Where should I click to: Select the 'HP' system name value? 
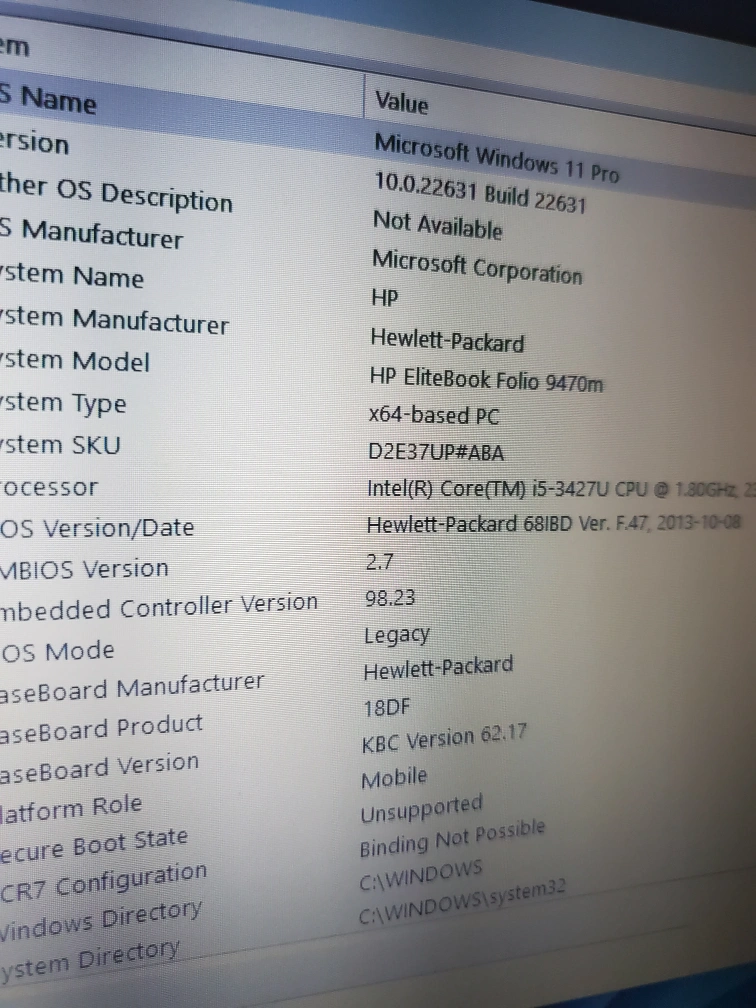tap(384, 298)
